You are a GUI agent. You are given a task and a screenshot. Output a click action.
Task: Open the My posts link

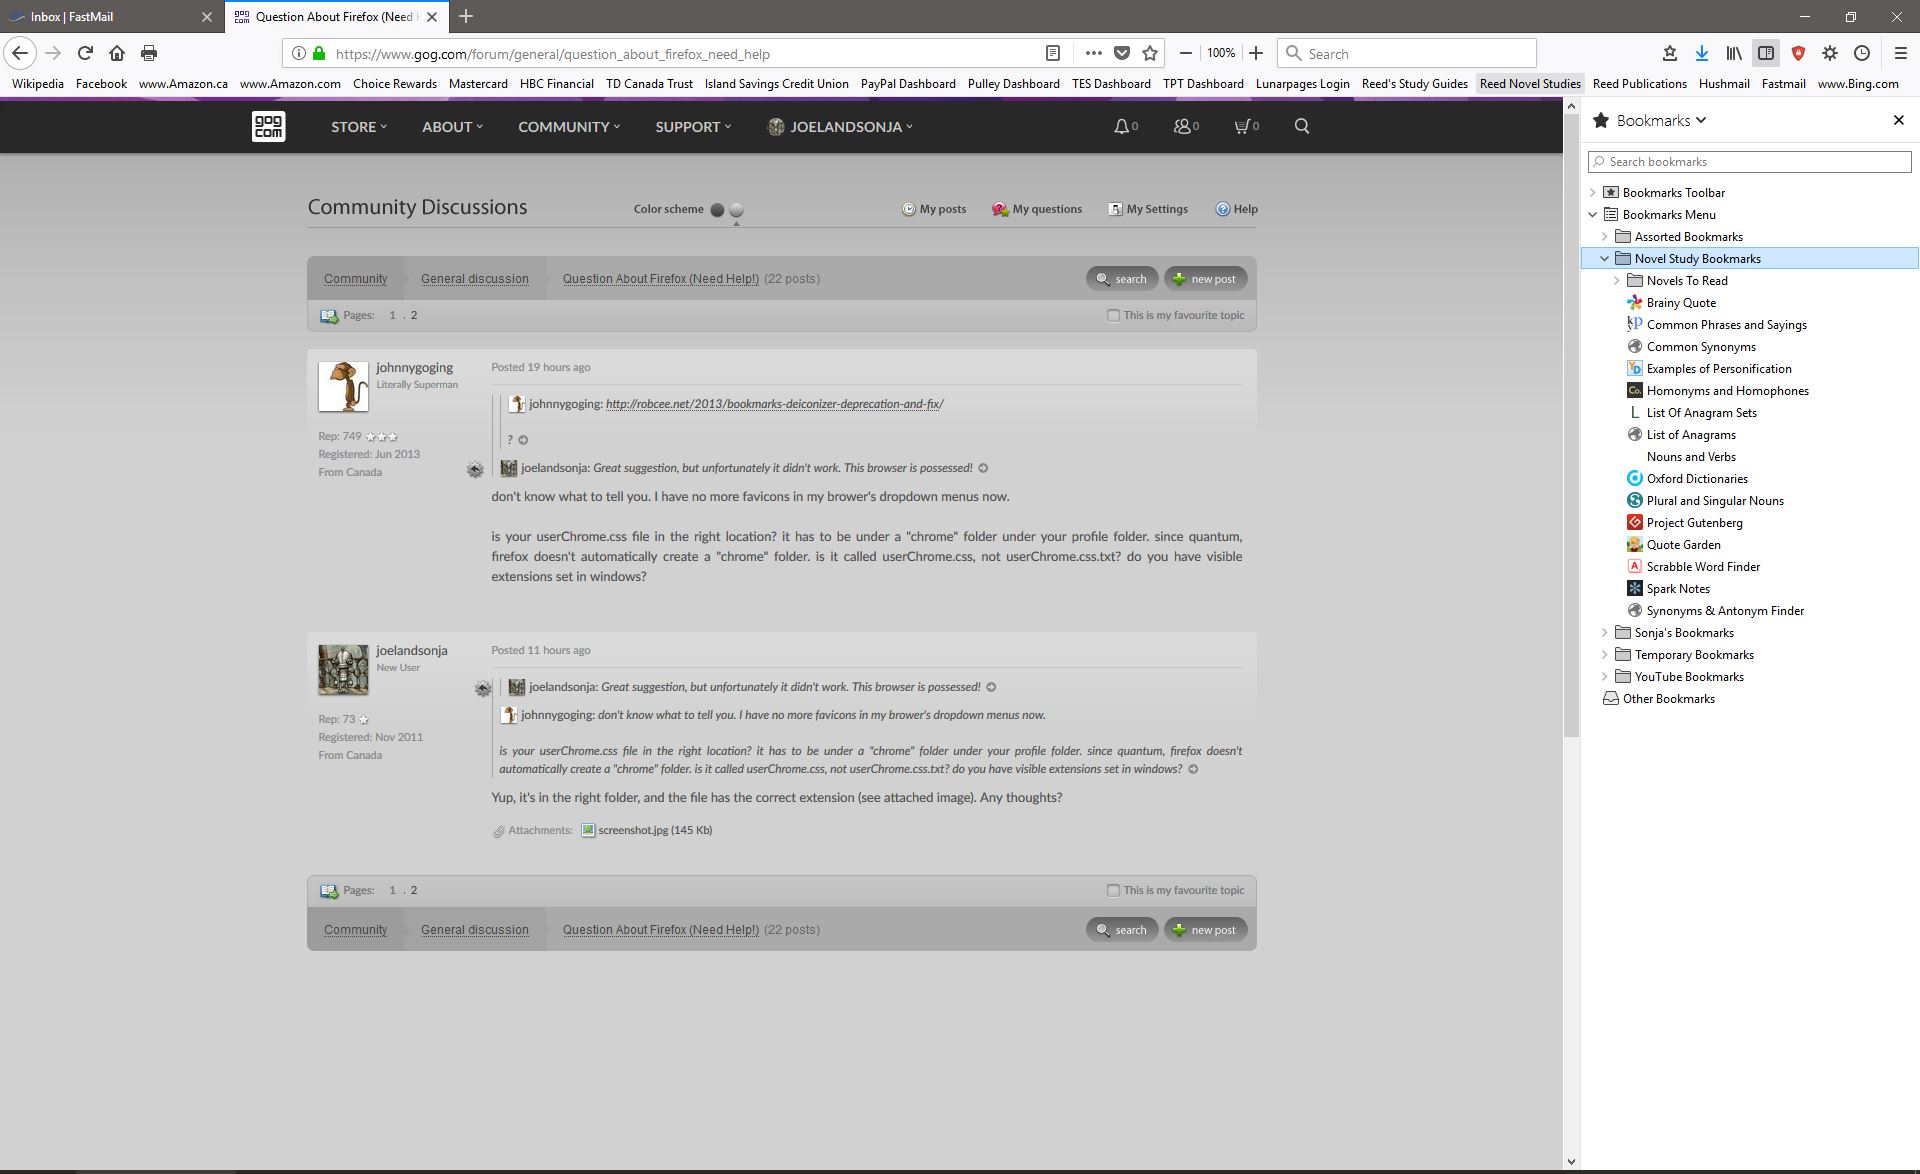tap(934, 209)
